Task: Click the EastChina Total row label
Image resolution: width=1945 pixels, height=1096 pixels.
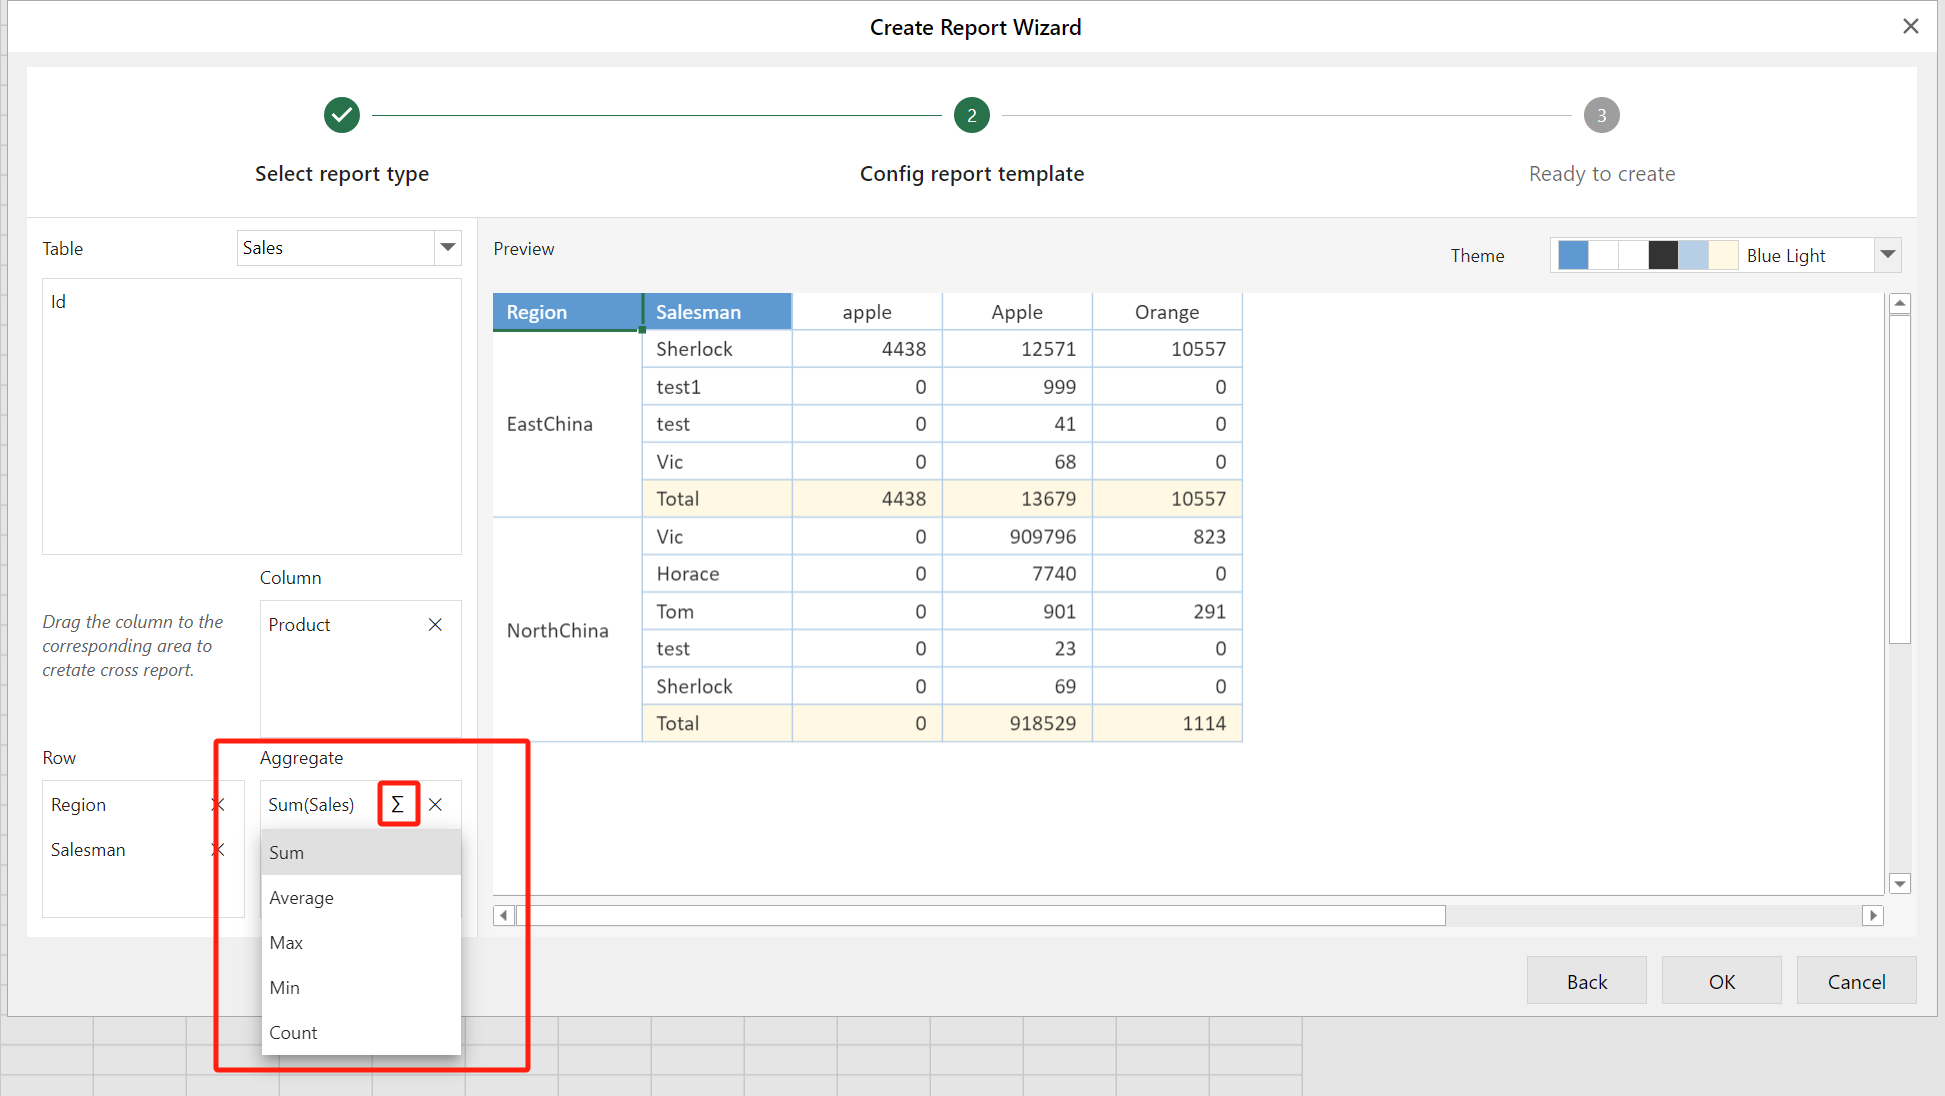Action: click(717, 499)
